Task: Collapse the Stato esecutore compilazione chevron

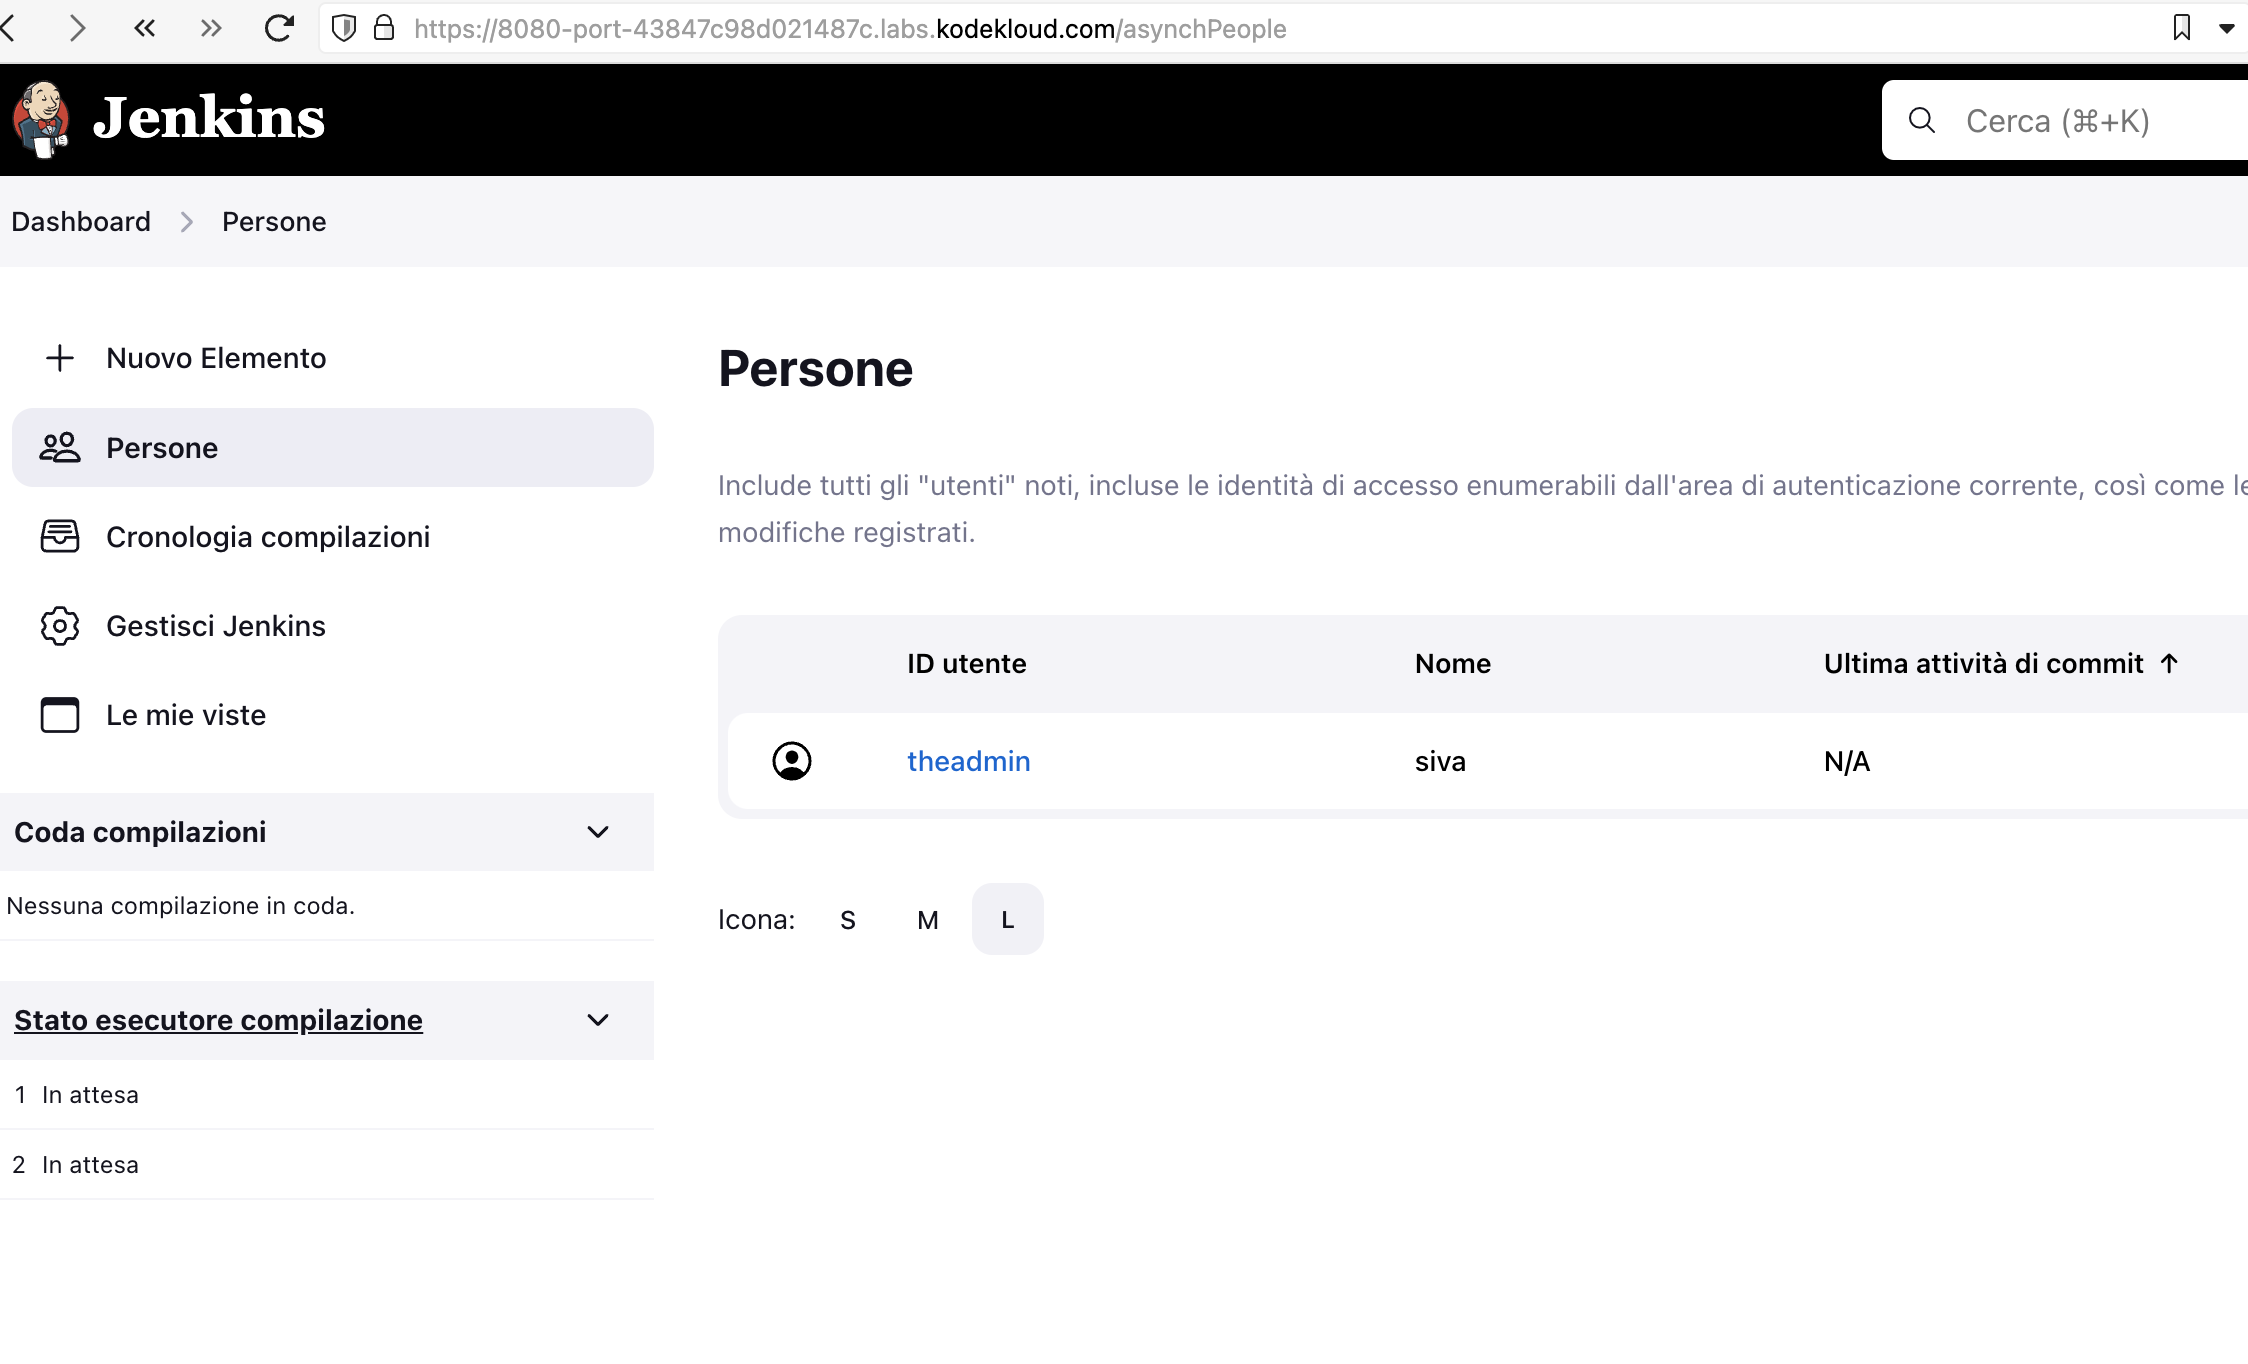Action: [598, 1020]
